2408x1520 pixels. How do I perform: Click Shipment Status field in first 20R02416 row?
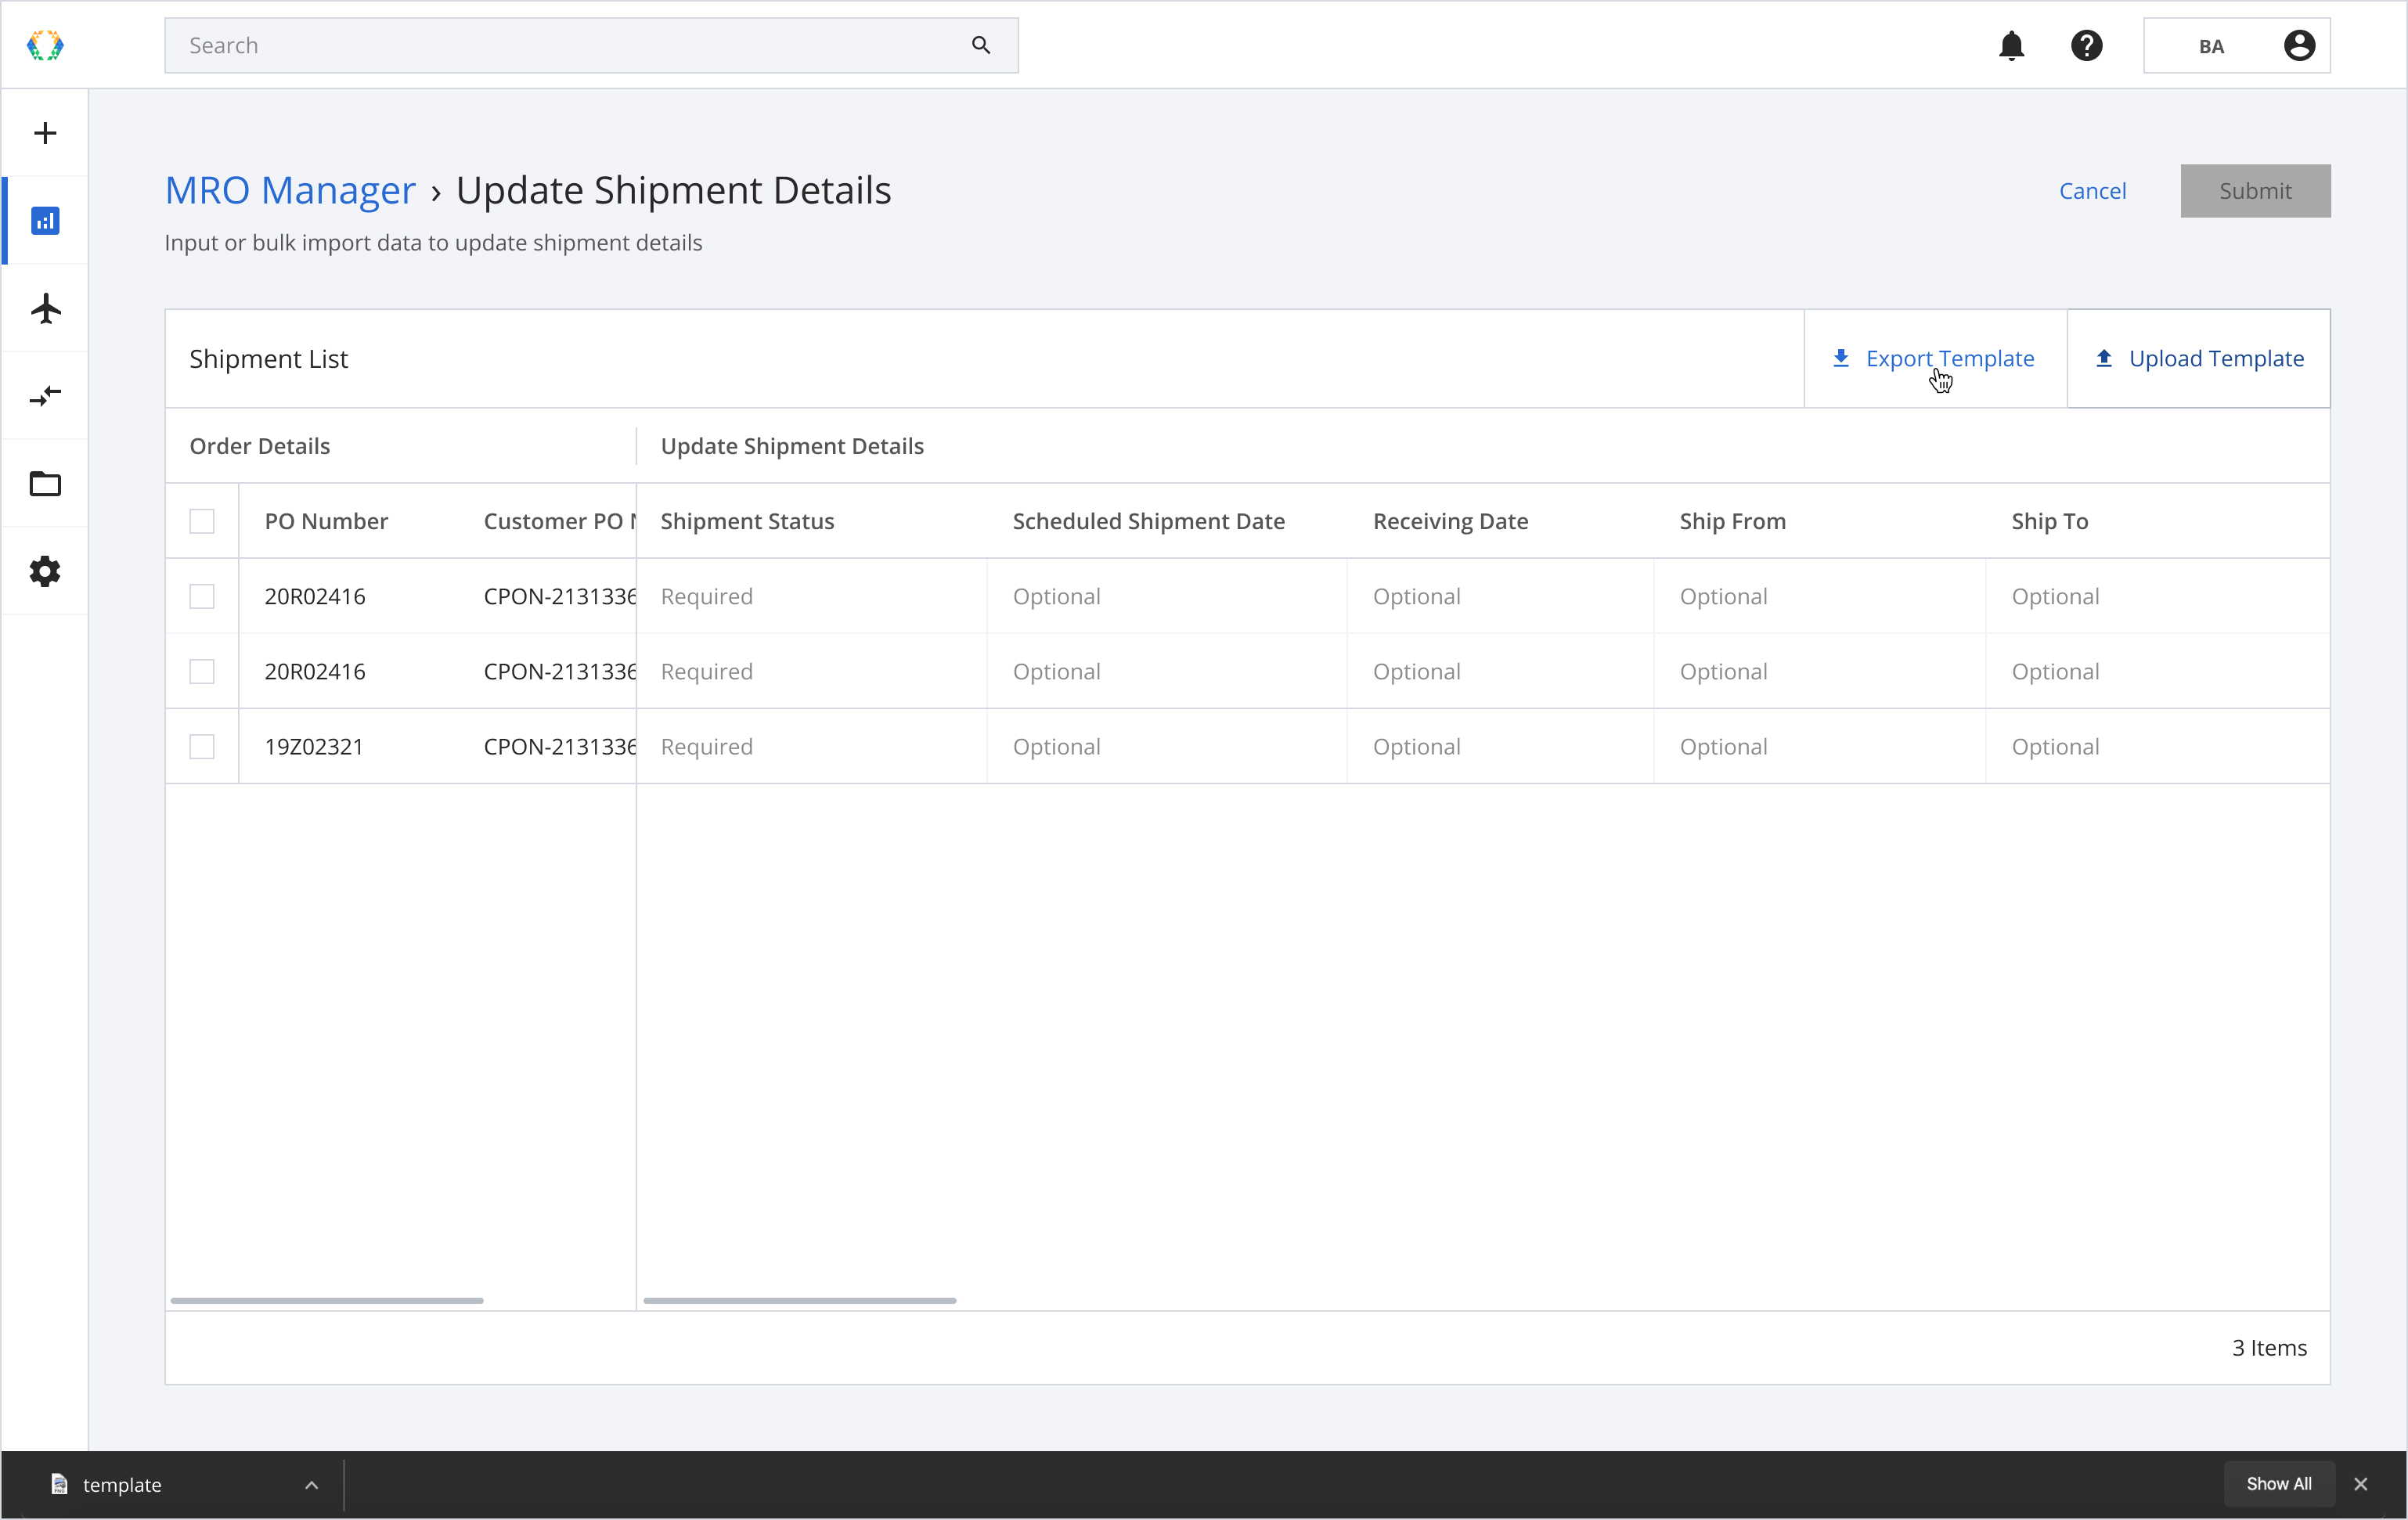[811, 596]
